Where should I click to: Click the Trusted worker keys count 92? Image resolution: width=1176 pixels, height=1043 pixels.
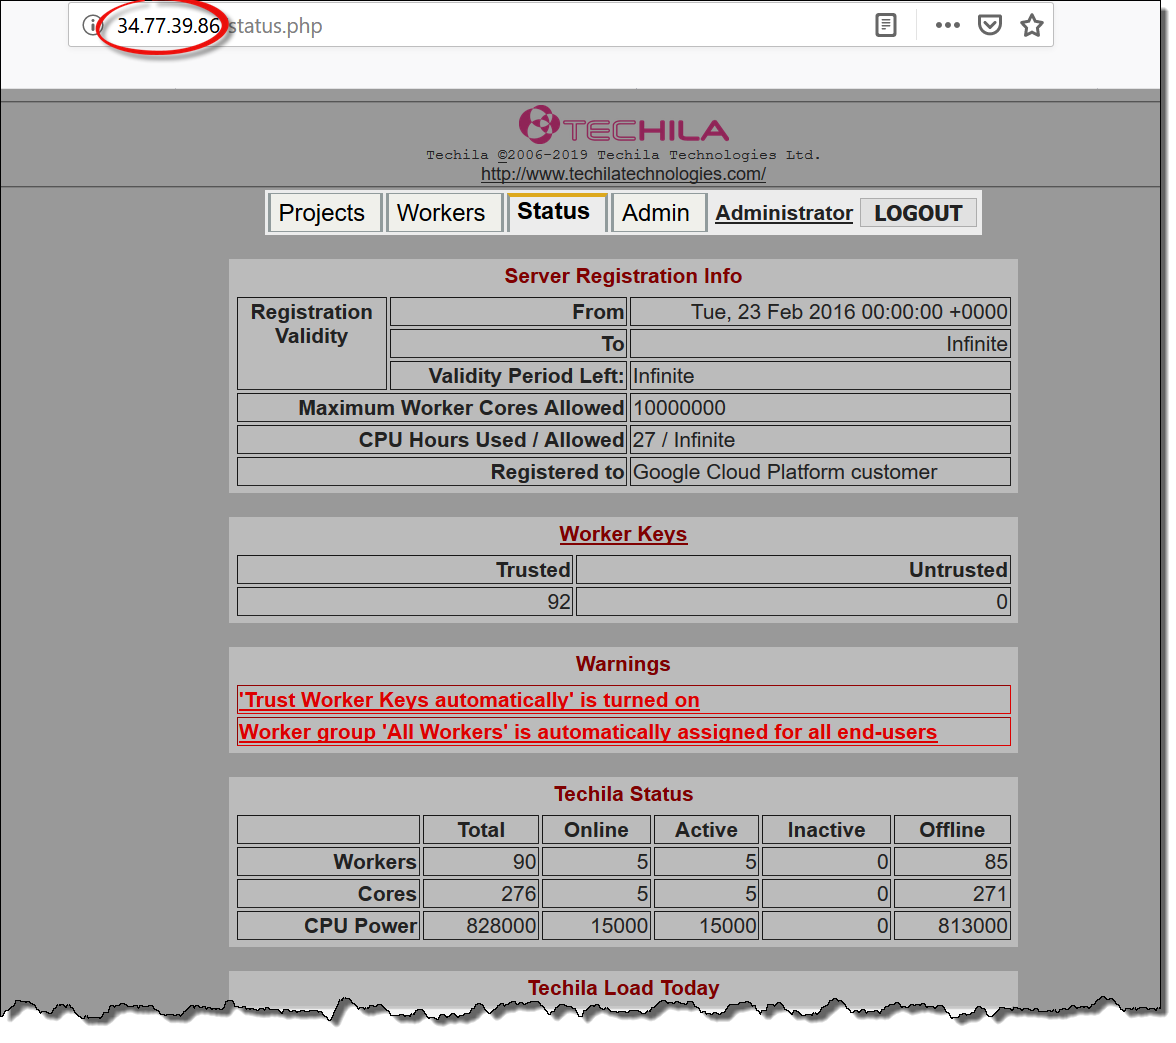pyautogui.click(x=558, y=602)
